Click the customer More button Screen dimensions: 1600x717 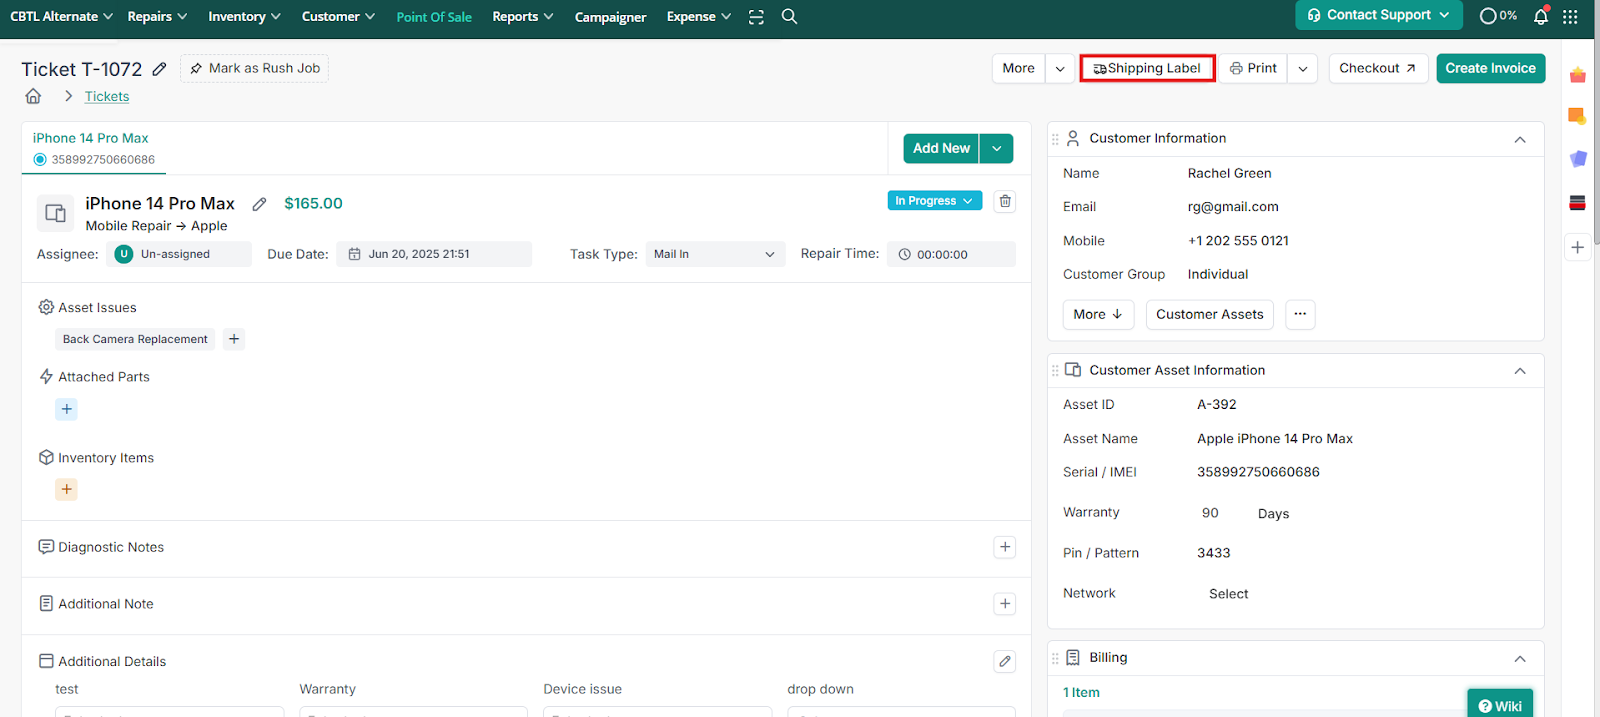tap(1098, 314)
